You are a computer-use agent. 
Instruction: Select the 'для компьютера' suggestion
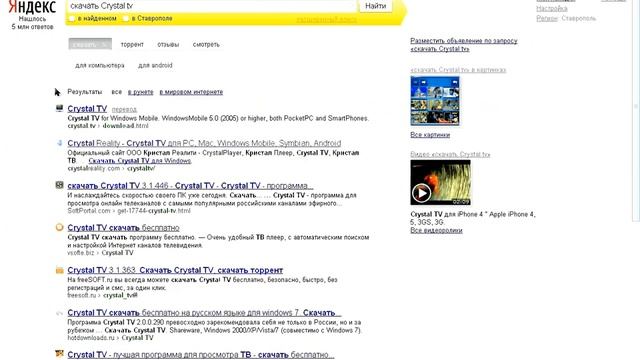point(100,65)
